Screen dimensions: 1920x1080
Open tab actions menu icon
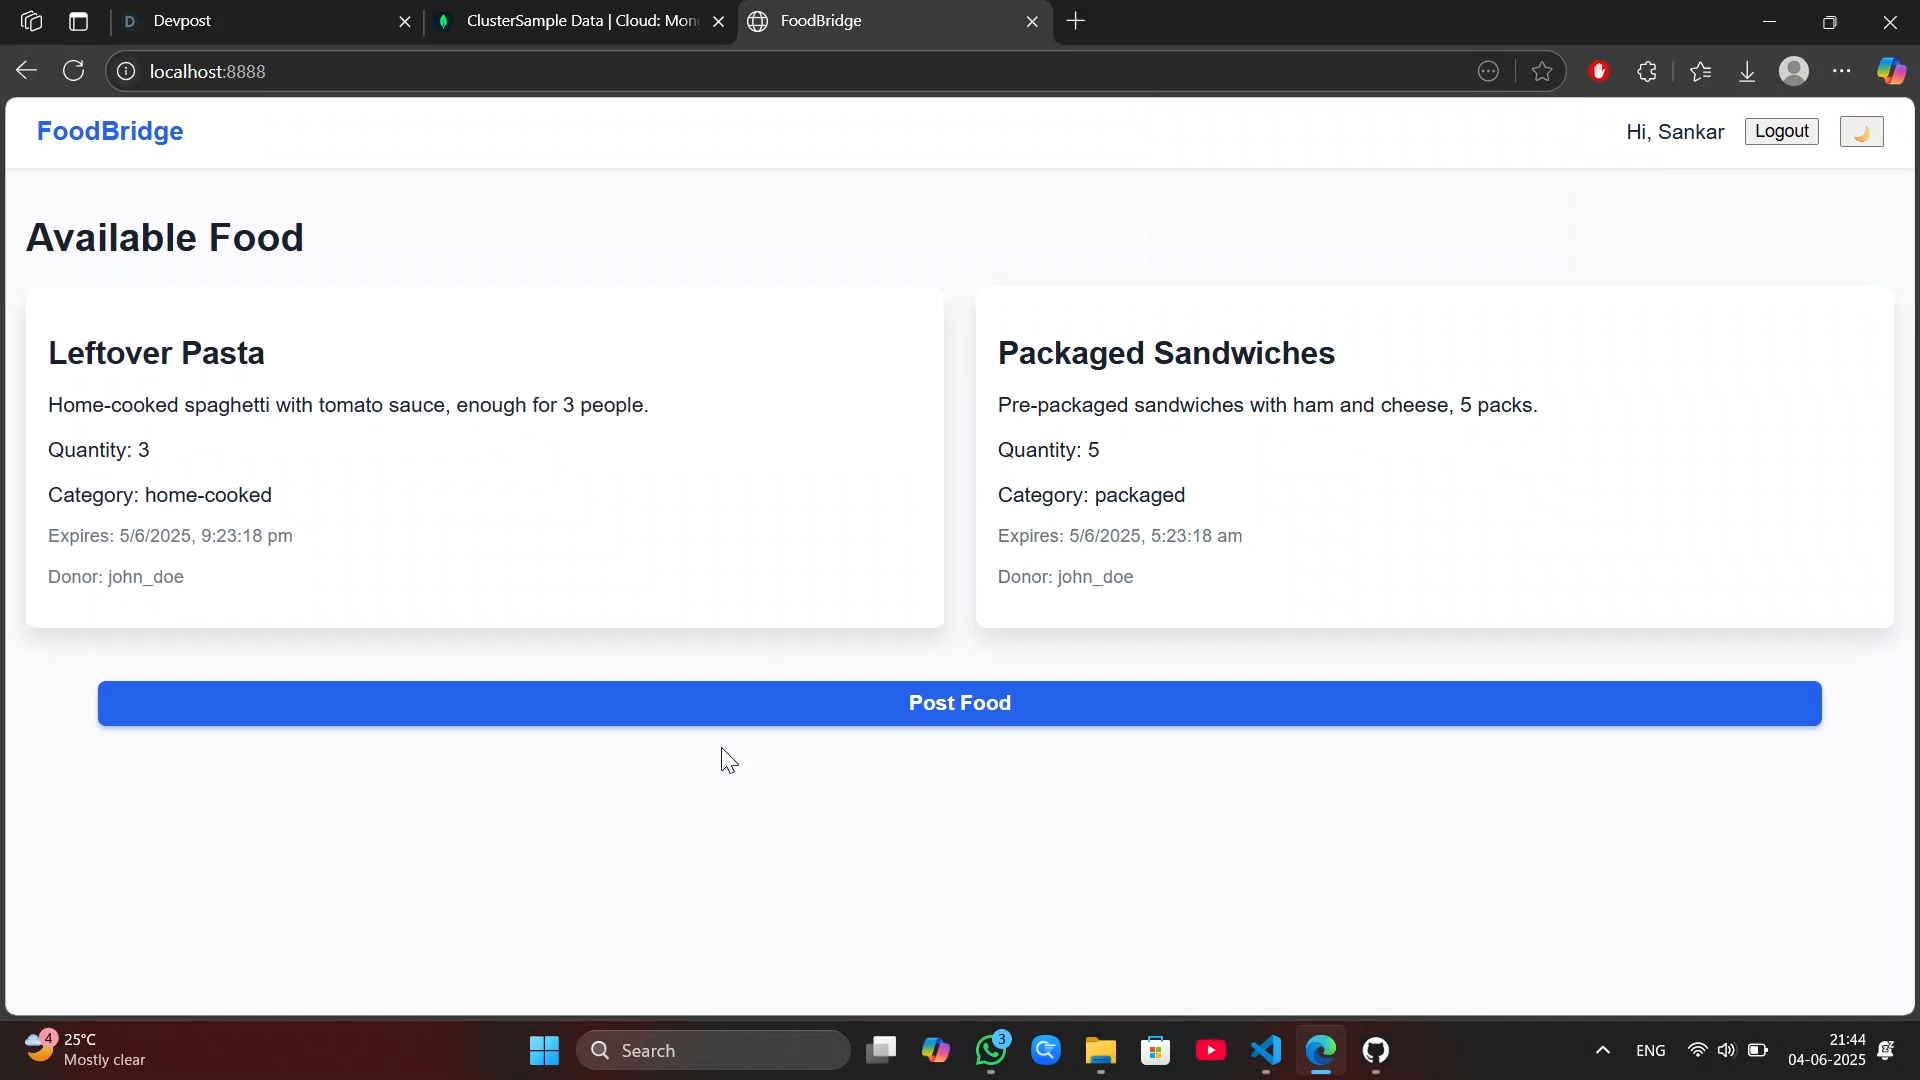point(79,21)
